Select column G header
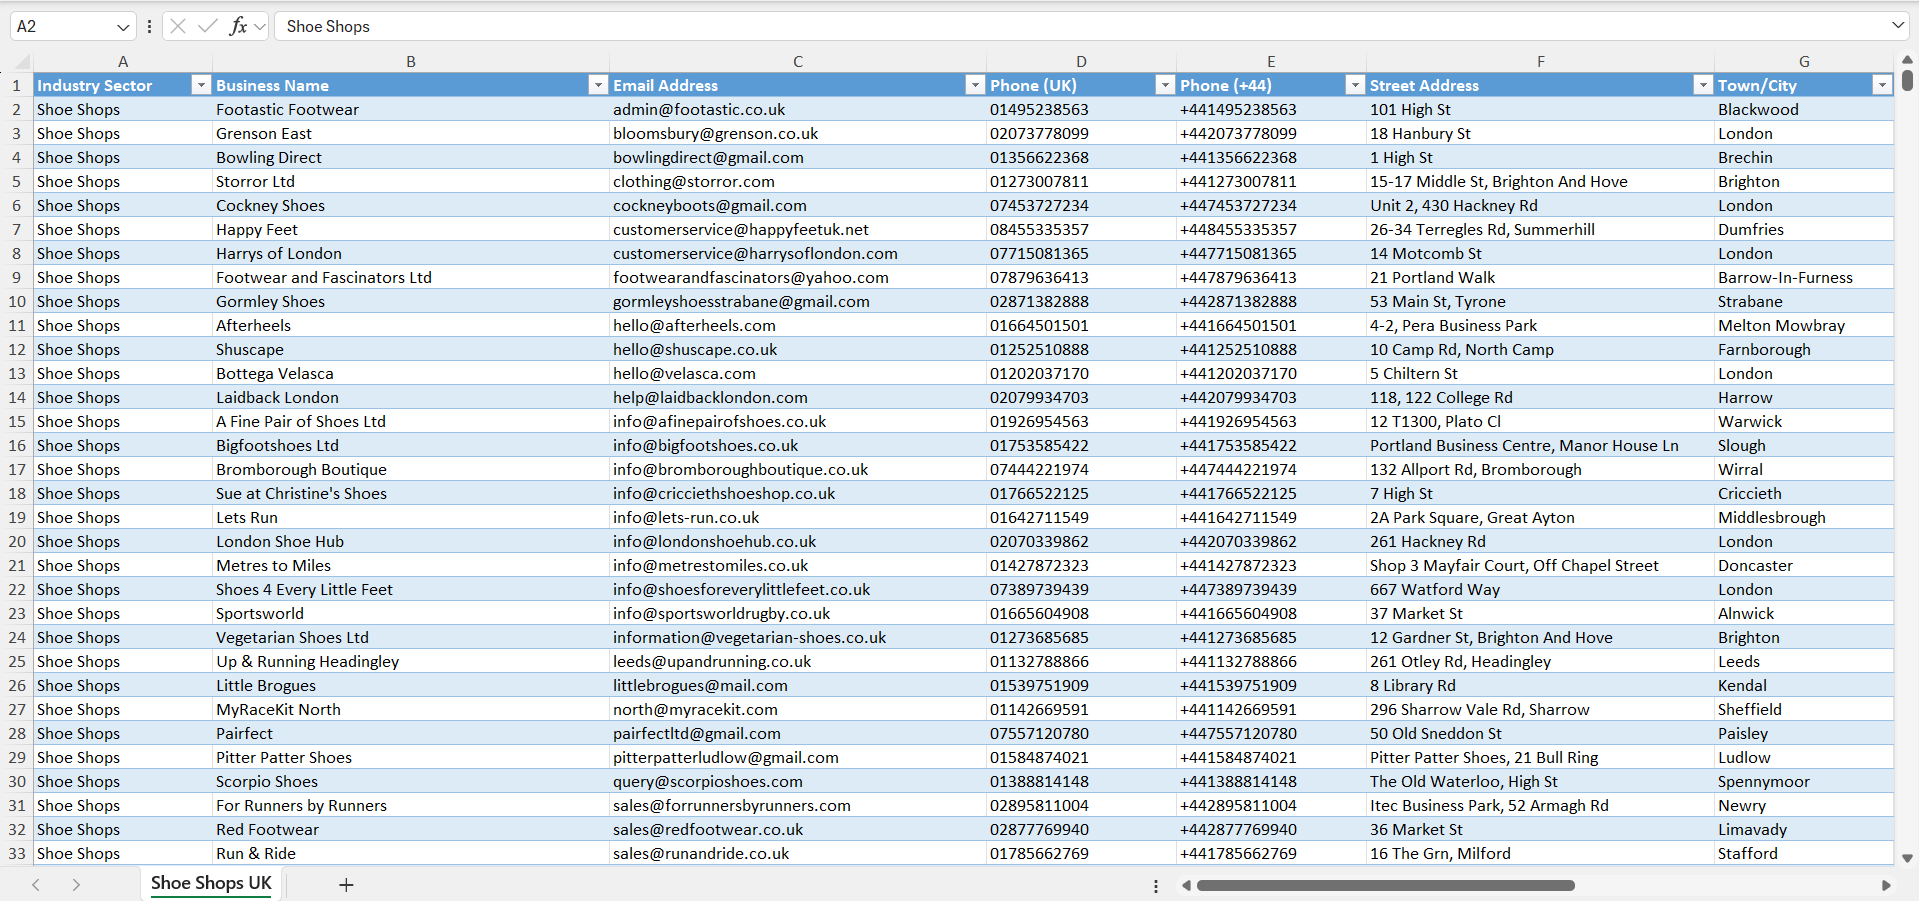The image size is (1919, 901). tap(1804, 62)
